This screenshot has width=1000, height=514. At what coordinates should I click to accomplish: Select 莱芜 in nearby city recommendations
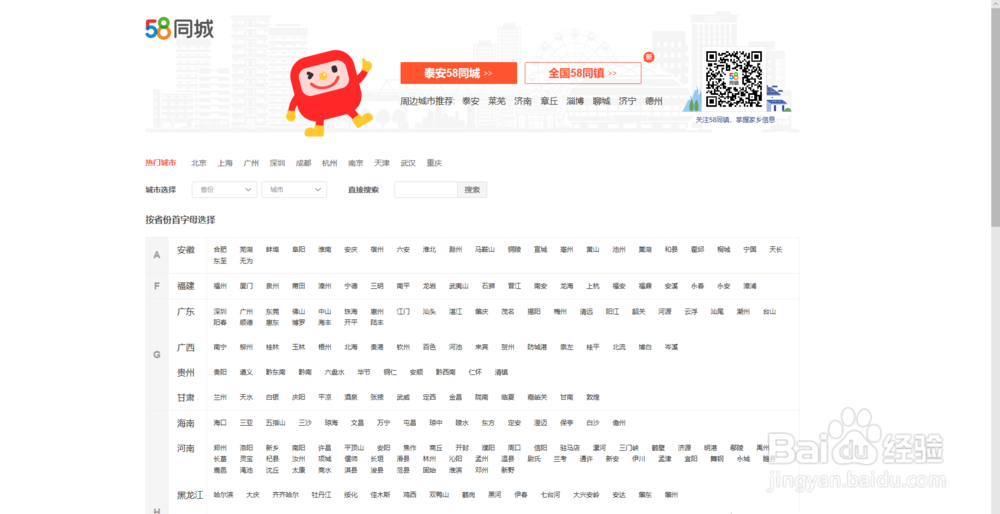tap(497, 101)
